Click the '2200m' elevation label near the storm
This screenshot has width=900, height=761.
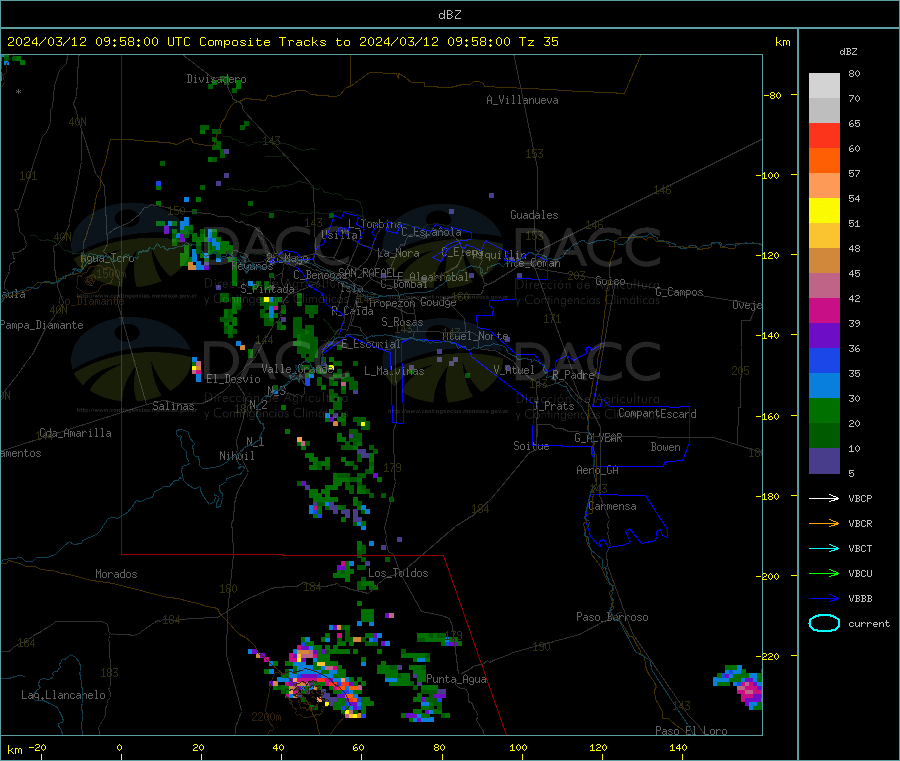point(266,717)
